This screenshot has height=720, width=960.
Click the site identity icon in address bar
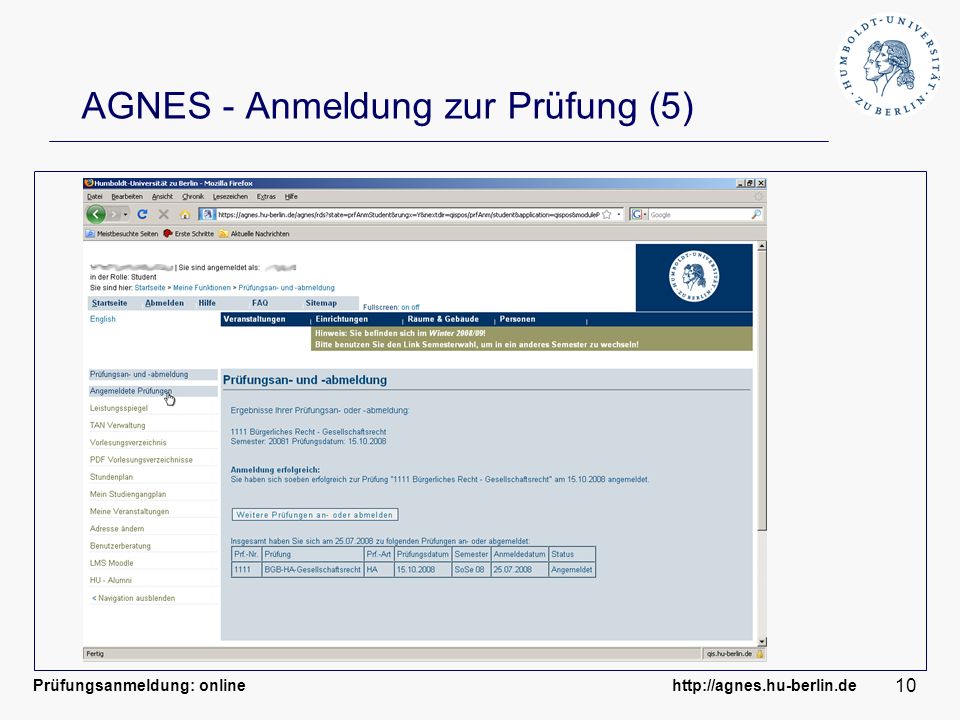point(208,214)
